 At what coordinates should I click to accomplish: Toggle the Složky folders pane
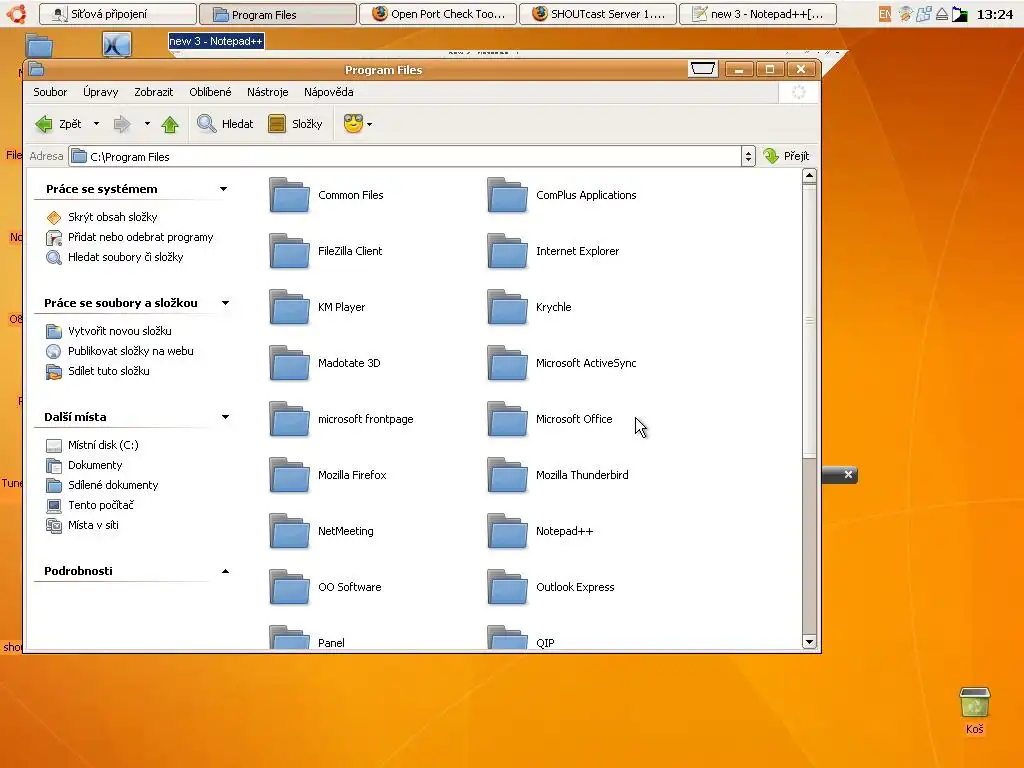(x=295, y=123)
